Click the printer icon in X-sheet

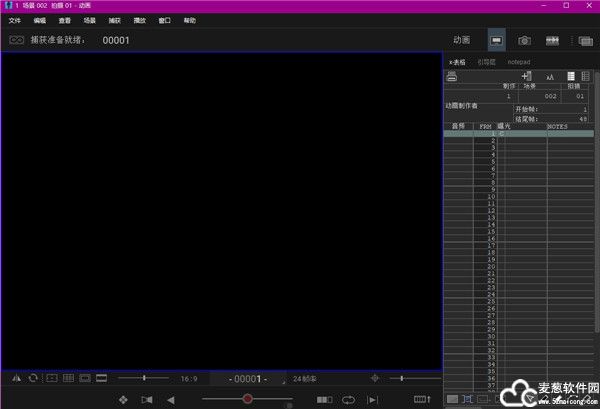pyautogui.click(x=452, y=76)
